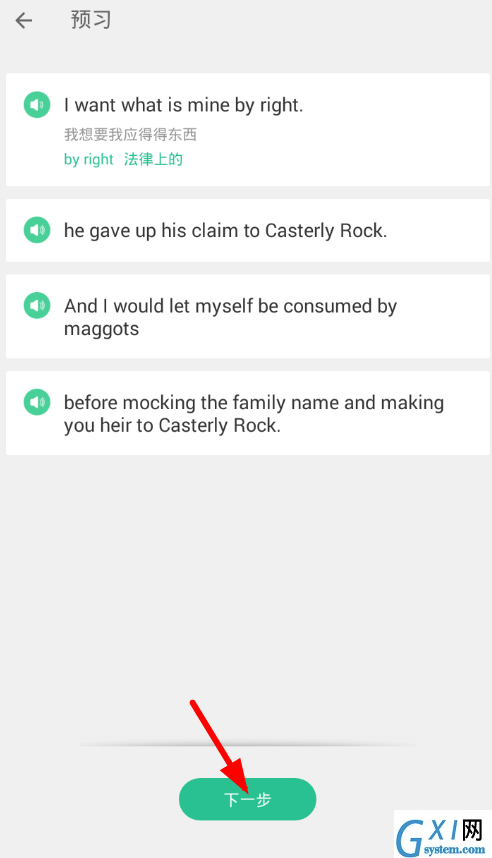Screen dimensions: 492x858
Task: Click the GXI网 watermark logo
Action: pyautogui.click(x=443, y=834)
